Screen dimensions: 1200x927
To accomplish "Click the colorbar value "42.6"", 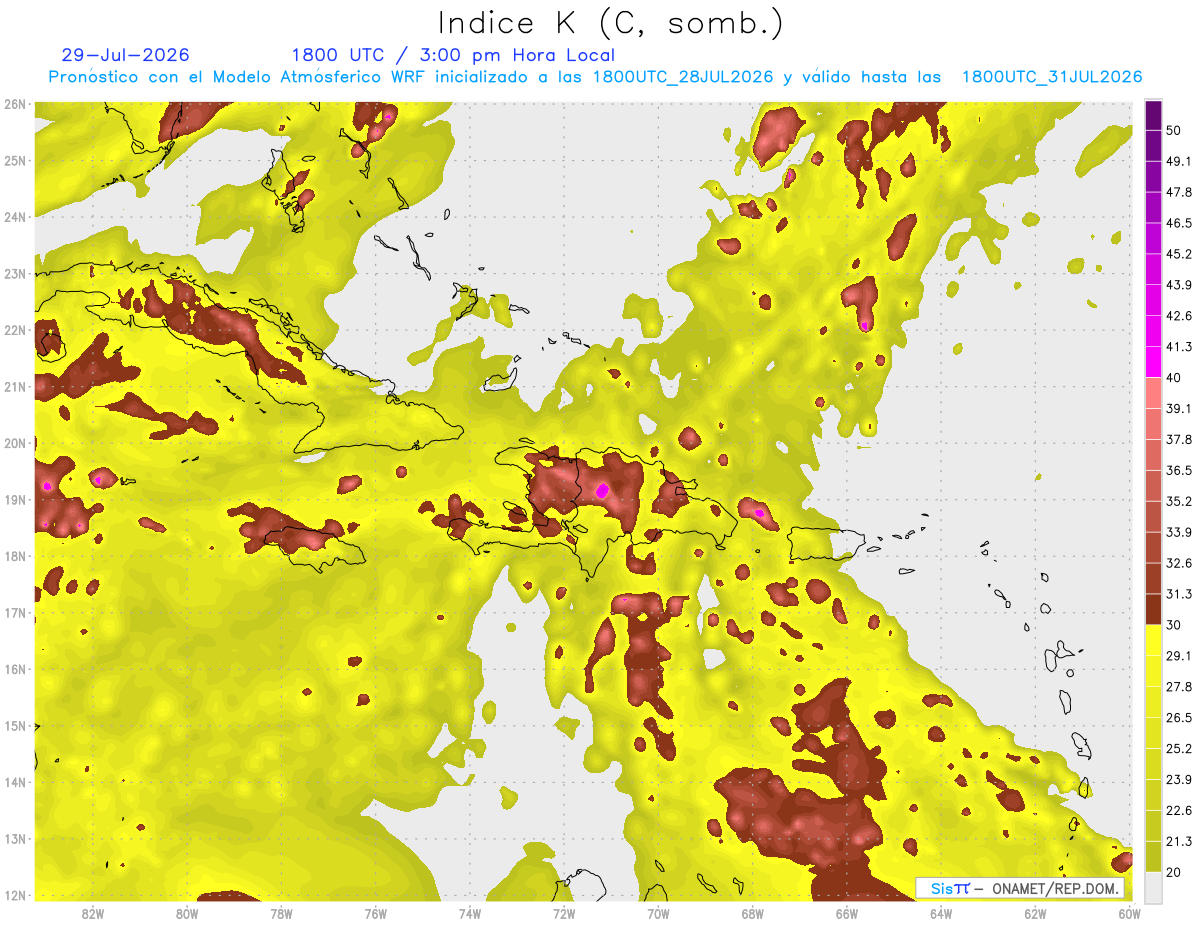I will click(x=1179, y=316).
